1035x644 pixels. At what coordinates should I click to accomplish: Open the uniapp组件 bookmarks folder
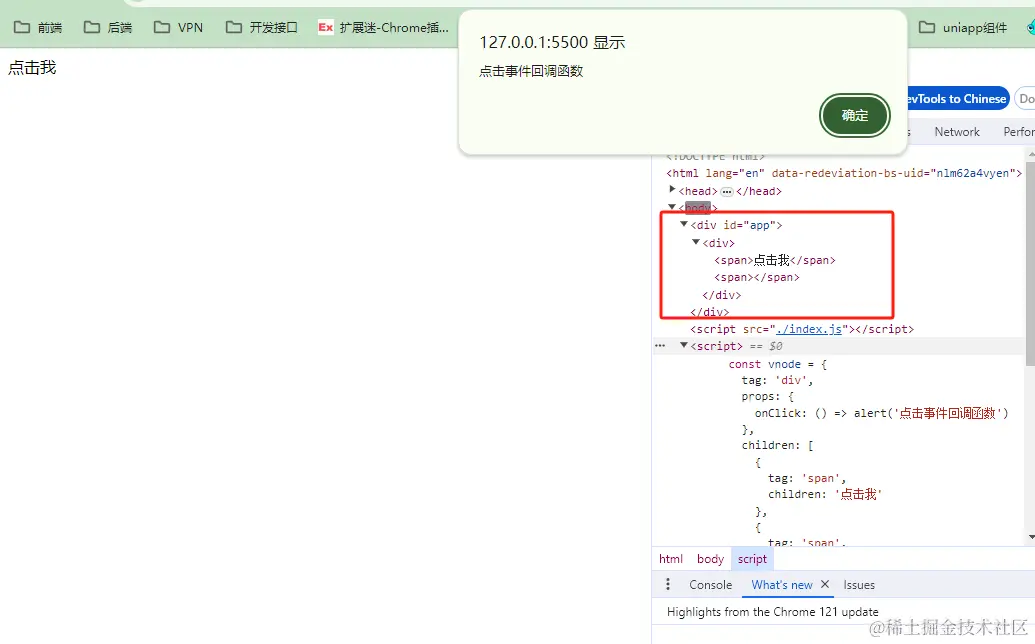click(x=964, y=28)
